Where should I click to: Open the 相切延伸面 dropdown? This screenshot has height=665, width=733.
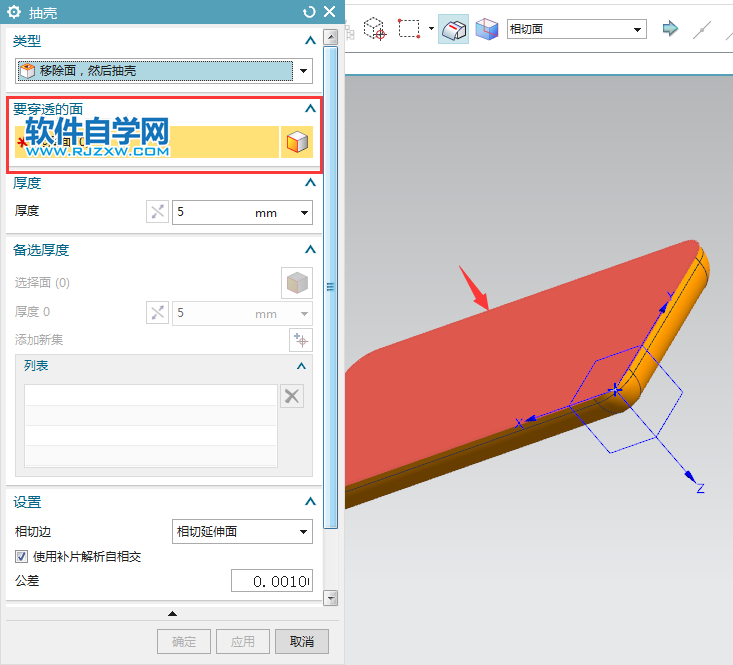(242, 531)
